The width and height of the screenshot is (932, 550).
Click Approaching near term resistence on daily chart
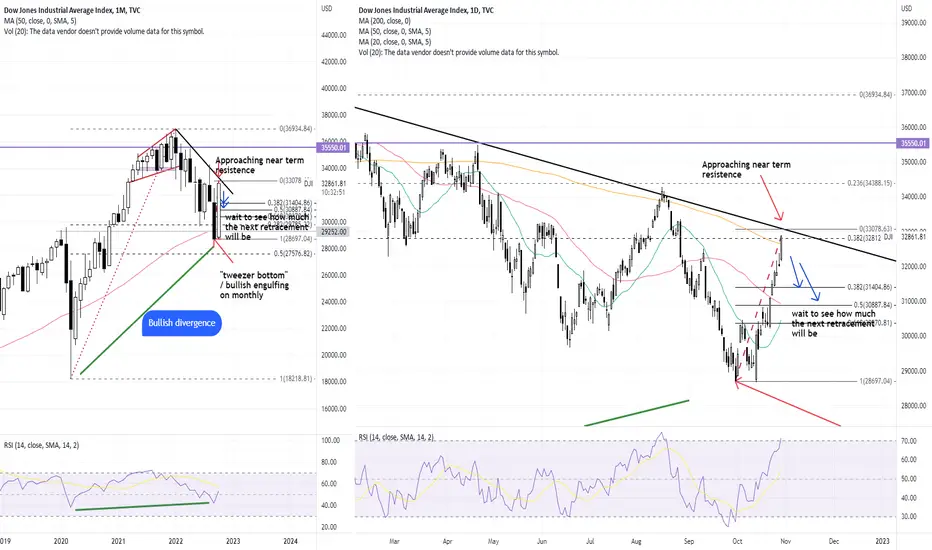click(x=746, y=169)
